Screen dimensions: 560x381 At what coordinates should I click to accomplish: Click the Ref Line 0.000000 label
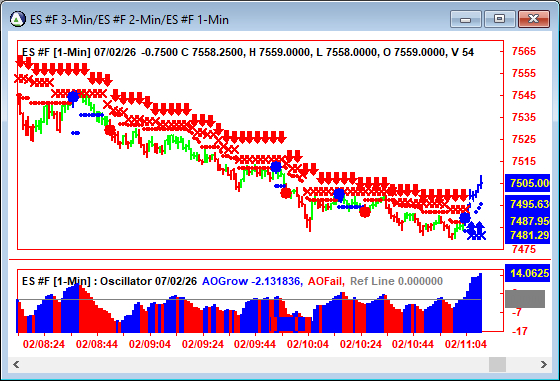tap(396, 281)
